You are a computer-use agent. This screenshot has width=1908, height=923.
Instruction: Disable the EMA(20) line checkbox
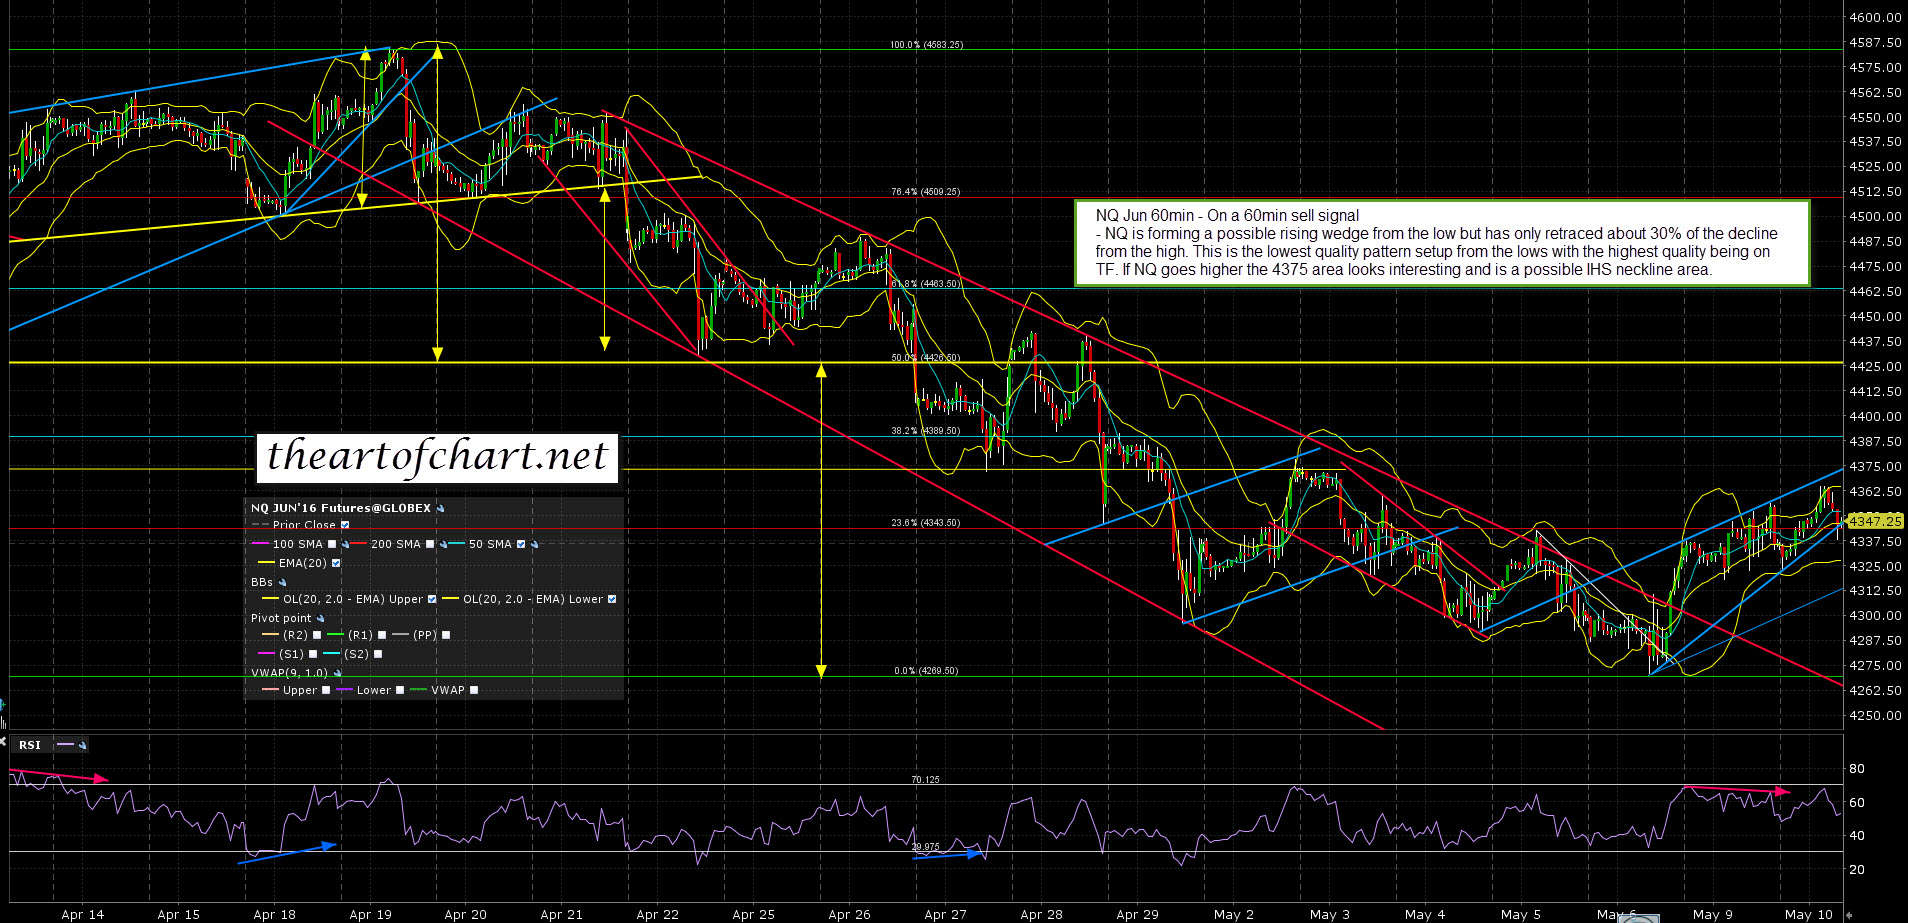tap(336, 563)
